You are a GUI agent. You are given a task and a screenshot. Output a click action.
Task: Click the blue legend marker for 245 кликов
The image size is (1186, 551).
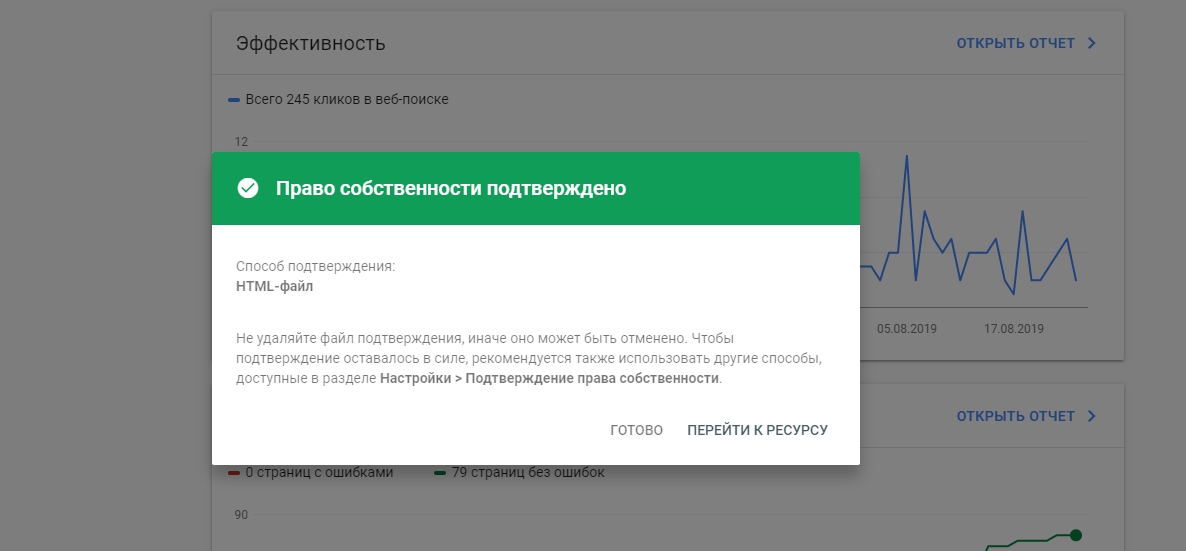click(x=234, y=100)
